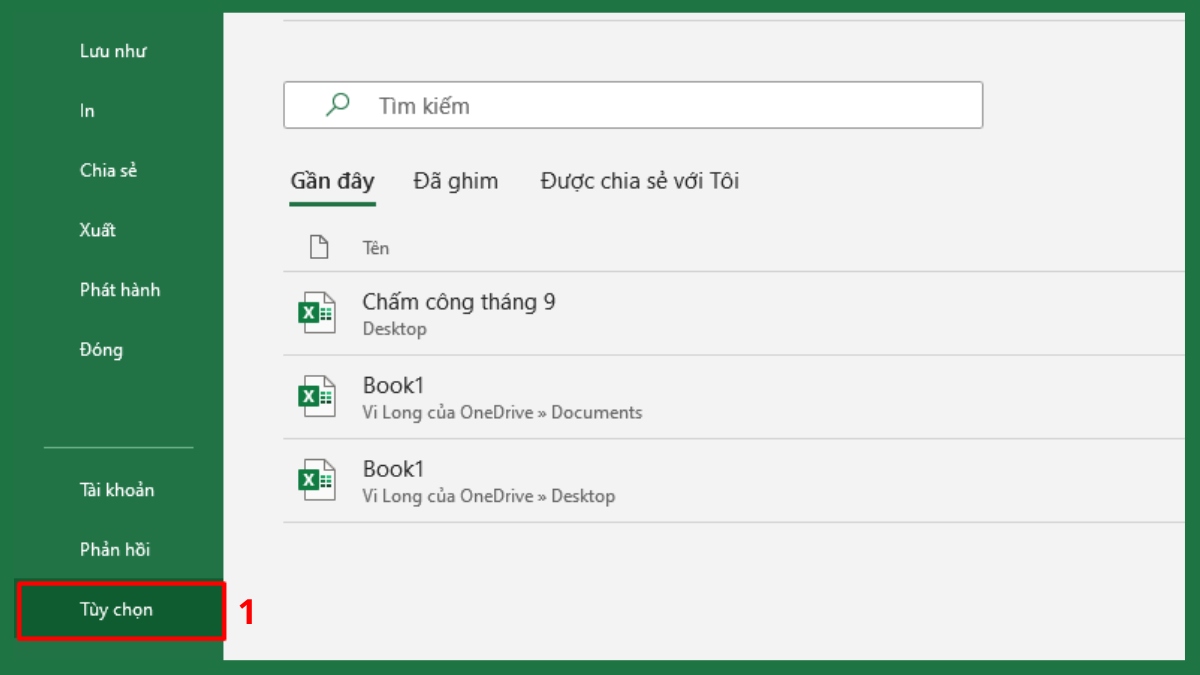Open the Phản hồi feedback page
The height and width of the screenshot is (675, 1200).
(x=114, y=549)
